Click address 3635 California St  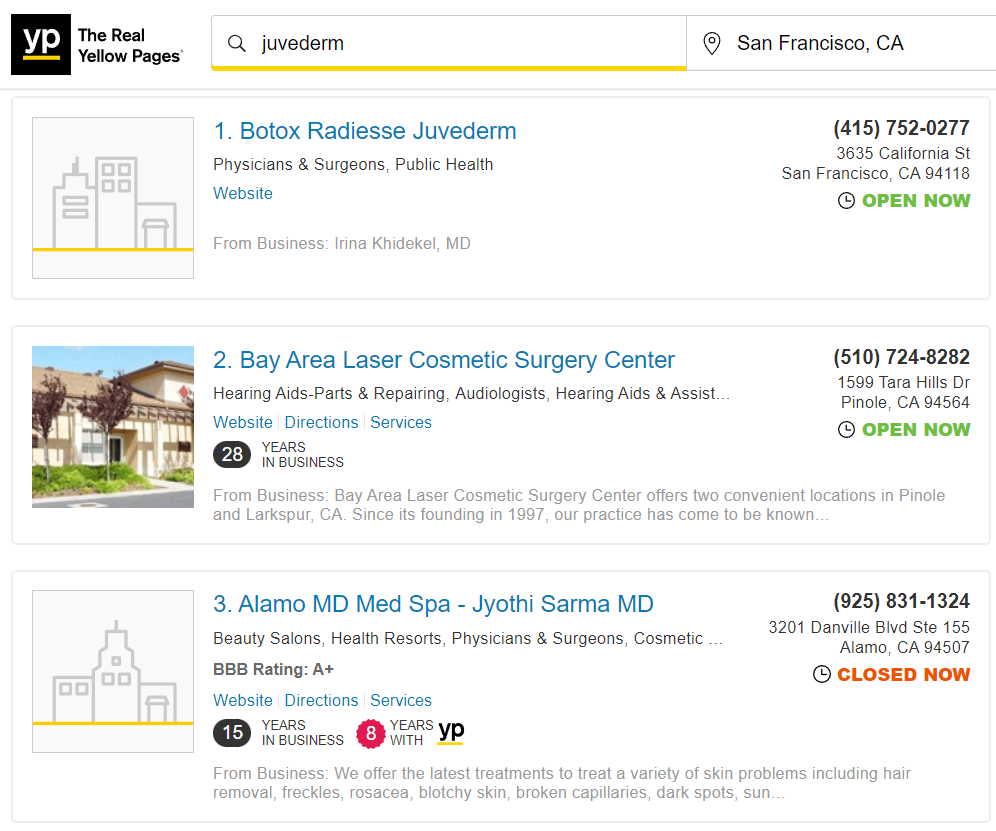[903, 153]
